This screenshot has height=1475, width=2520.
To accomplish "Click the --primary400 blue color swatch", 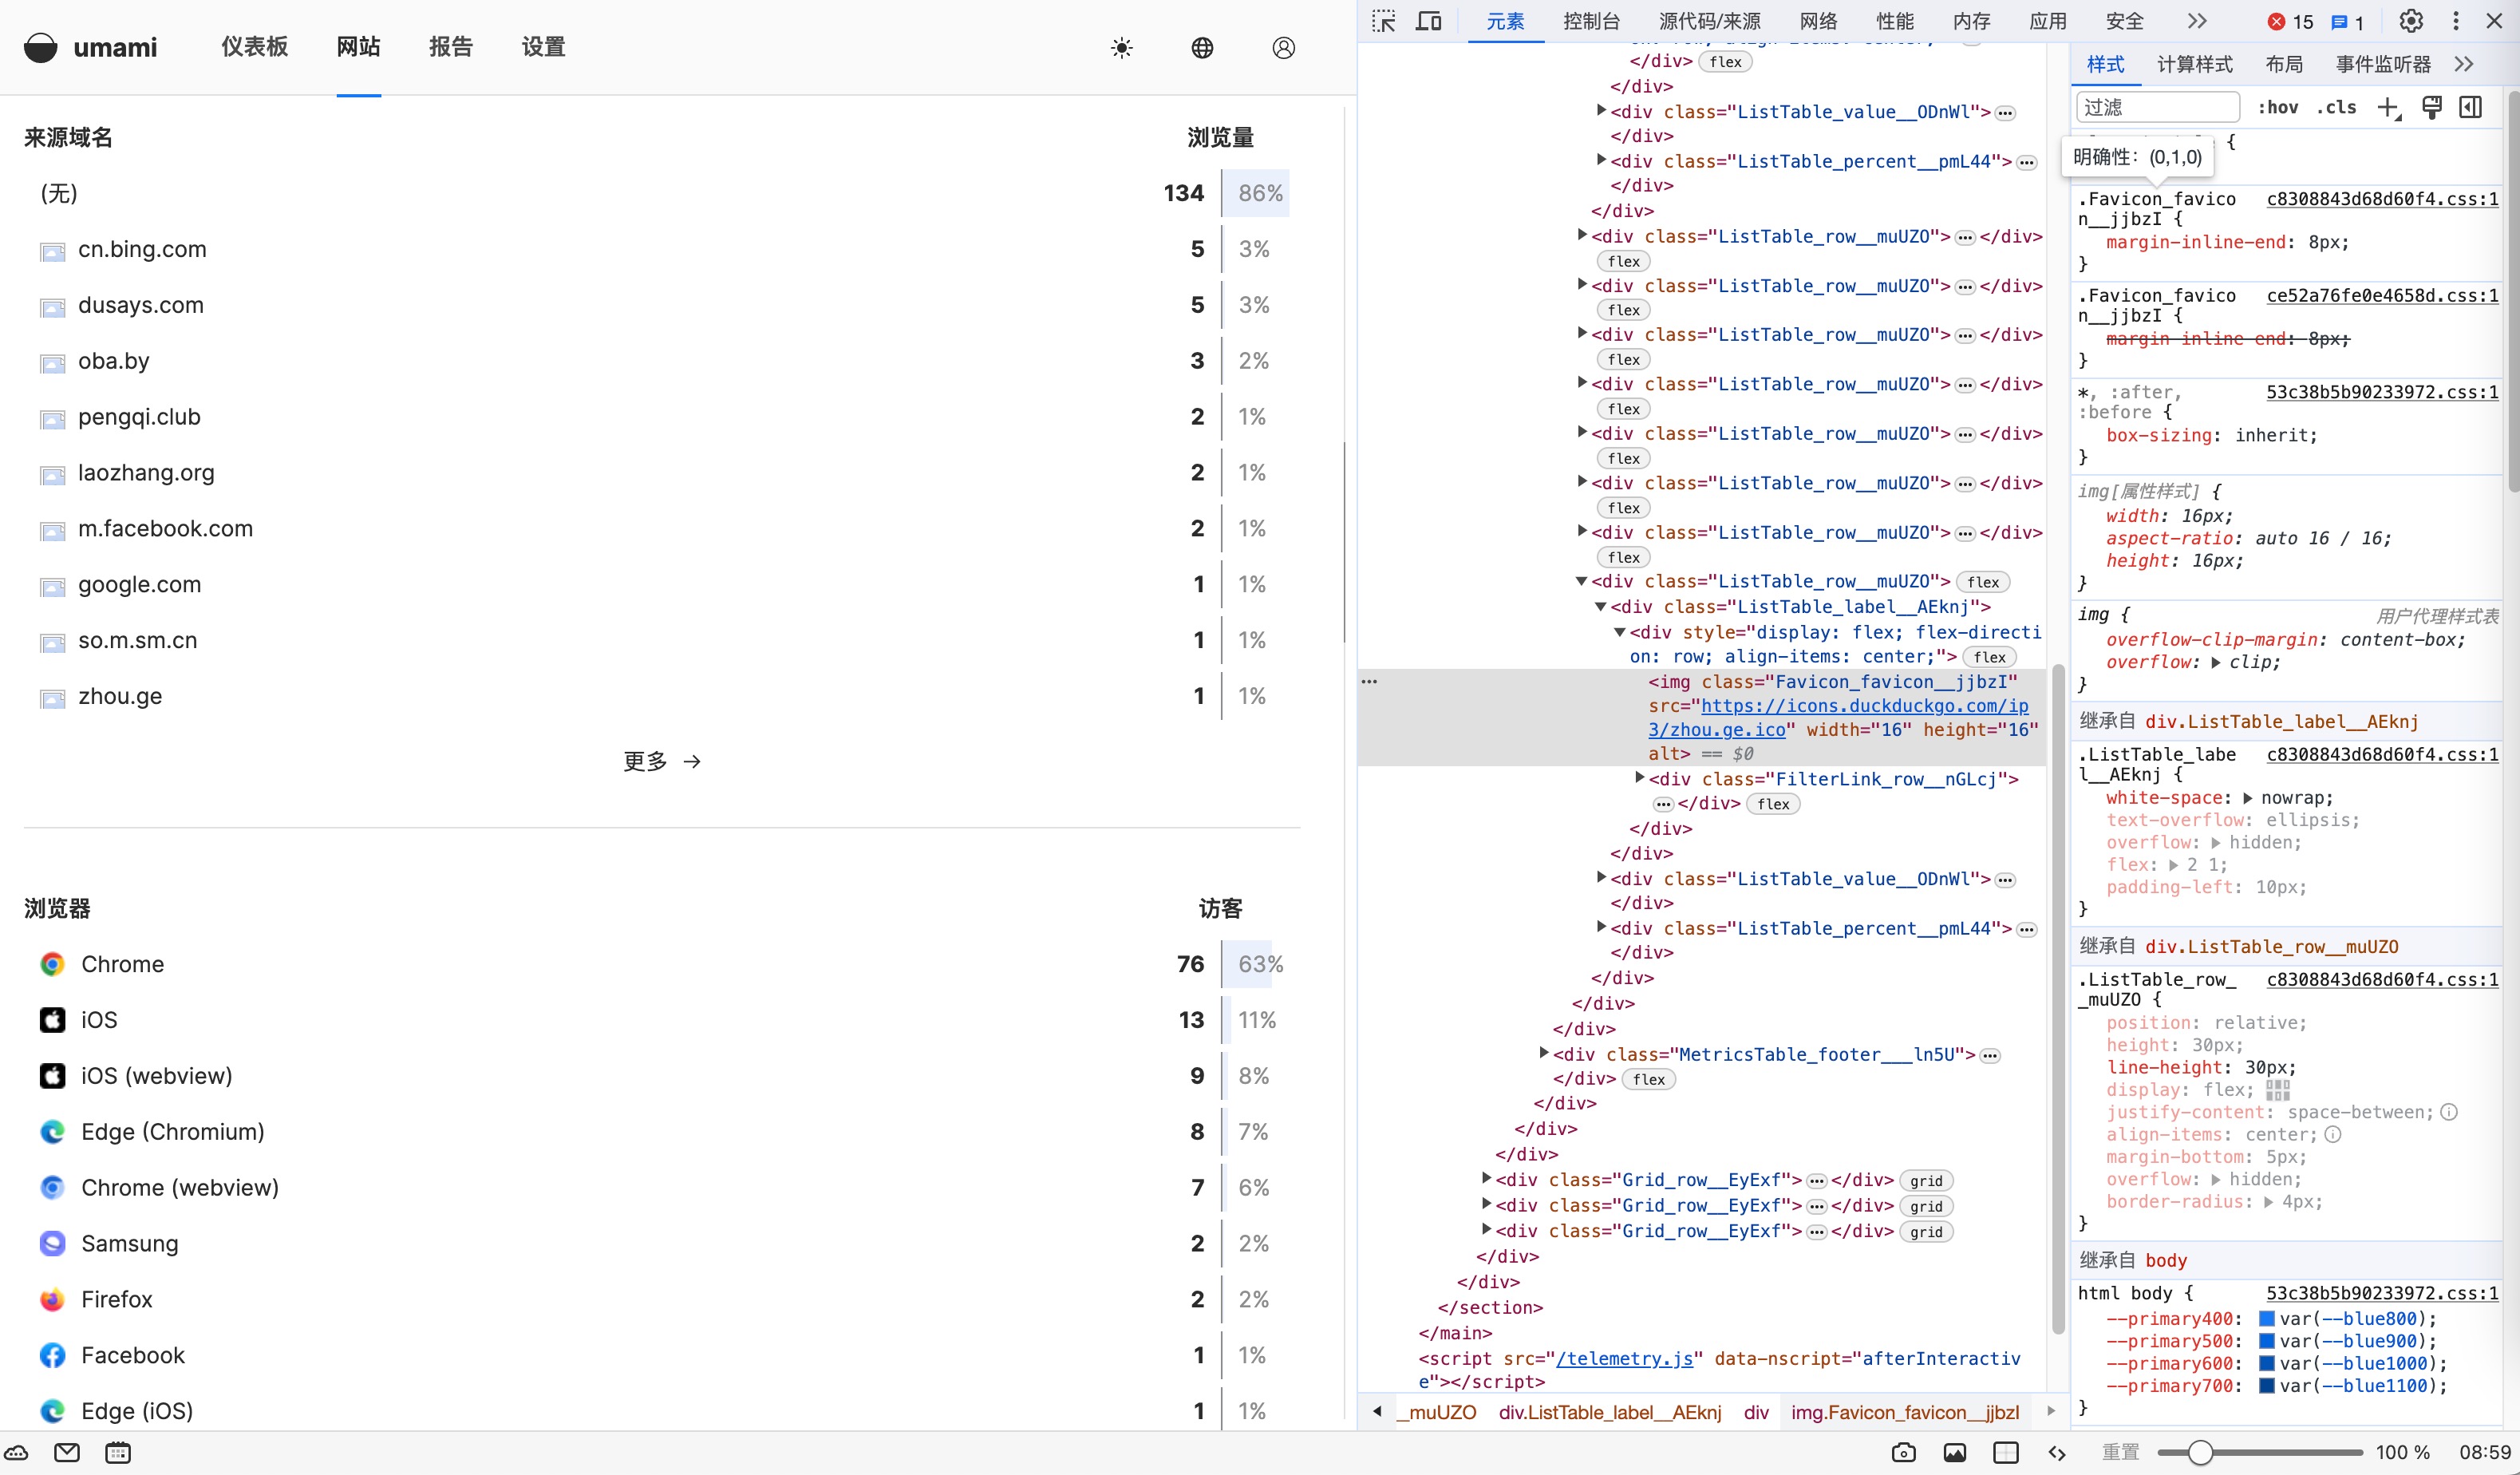I will (x=2267, y=1319).
